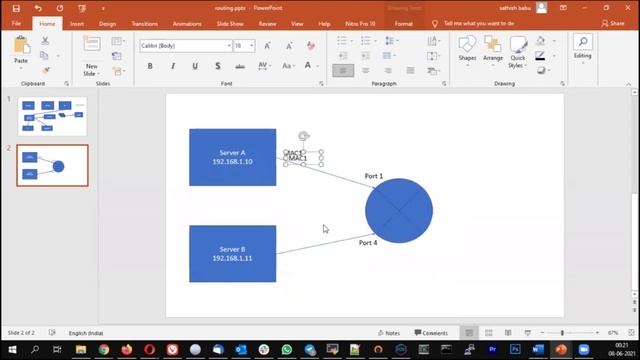The image size is (640, 360).
Task: Select the Shape Fill color
Action: coord(541,41)
